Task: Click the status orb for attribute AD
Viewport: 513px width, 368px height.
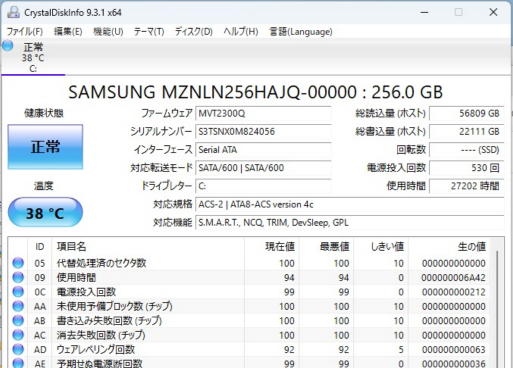Action: [x=18, y=349]
